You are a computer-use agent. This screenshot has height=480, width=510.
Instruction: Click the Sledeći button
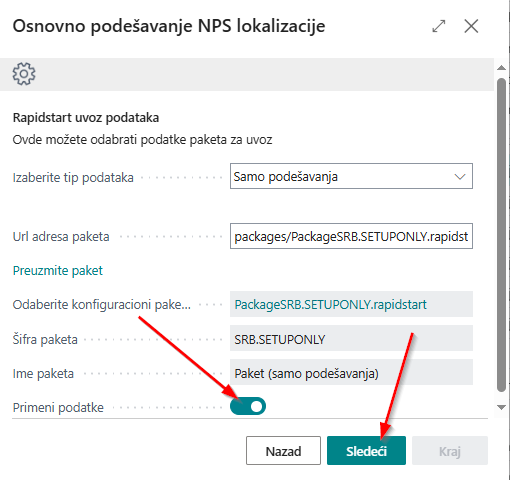pos(366,451)
